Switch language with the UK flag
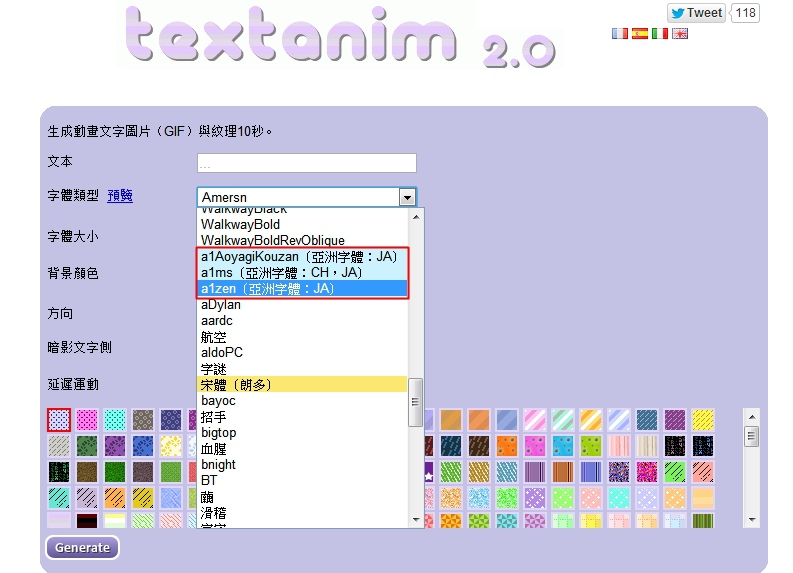Screen dimensions: 793x573 click(680, 34)
